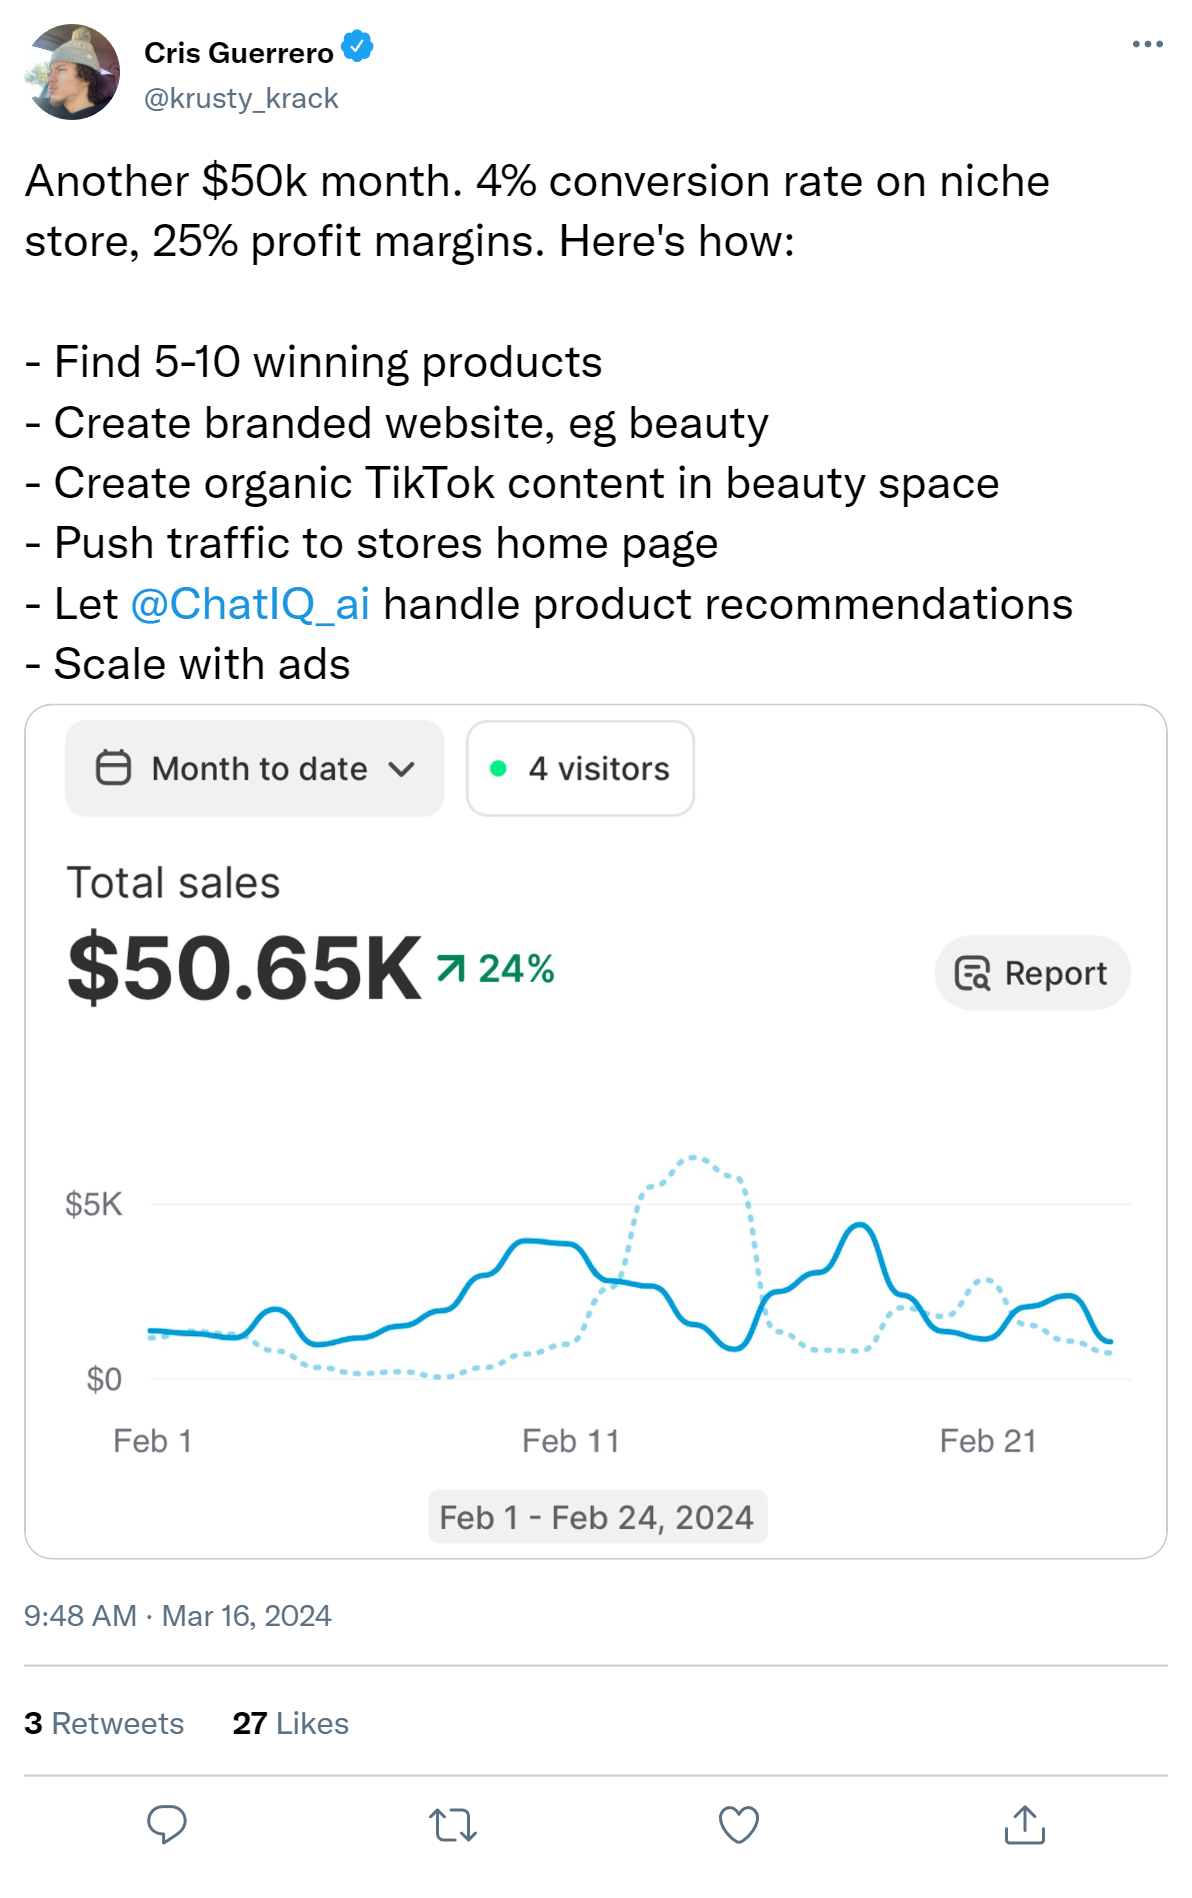
Task: Expand the Month to date dropdown
Action: click(x=255, y=768)
